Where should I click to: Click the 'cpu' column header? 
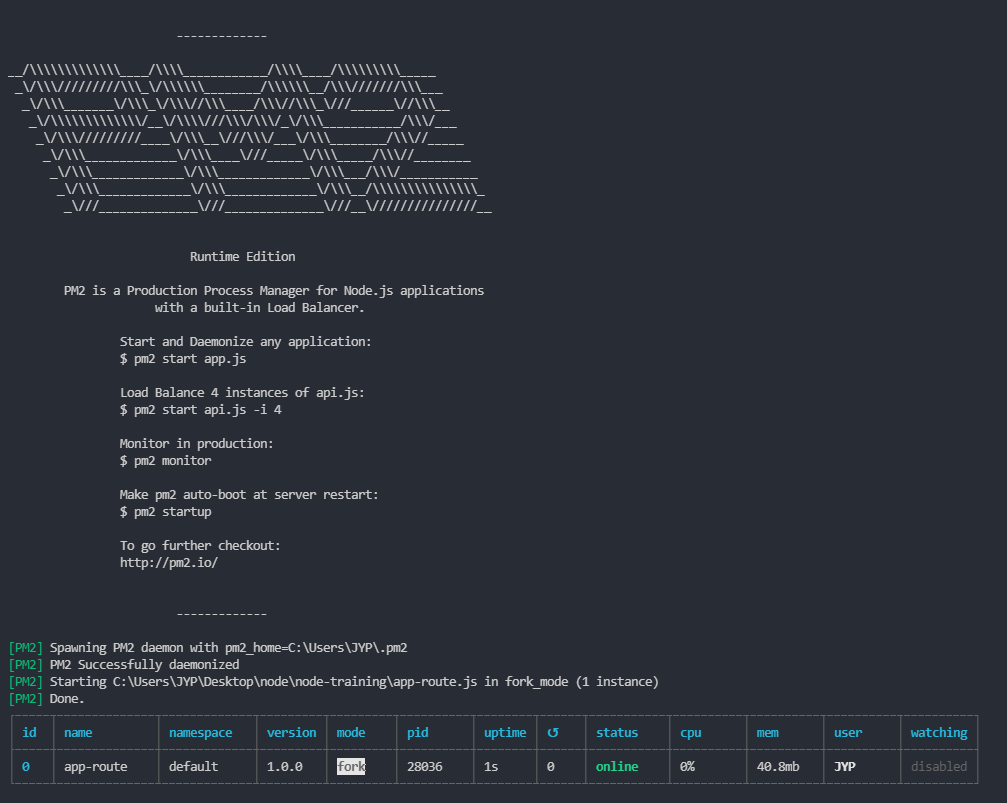(691, 733)
